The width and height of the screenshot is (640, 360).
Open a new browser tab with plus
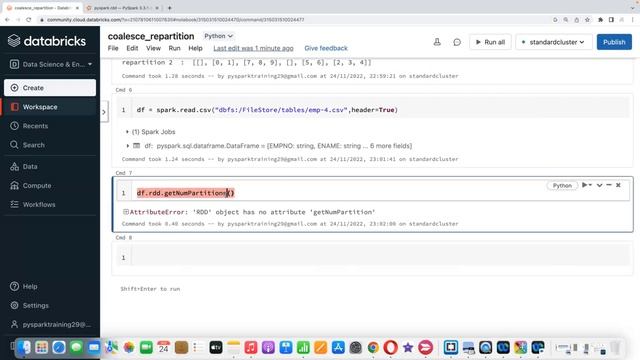pyautogui.click(x=169, y=8)
